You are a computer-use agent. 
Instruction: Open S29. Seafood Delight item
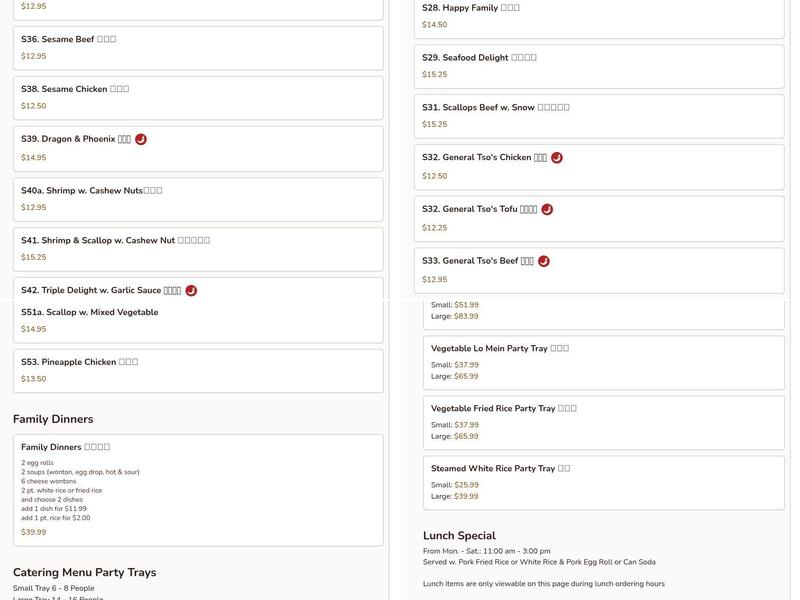[598, 66]
